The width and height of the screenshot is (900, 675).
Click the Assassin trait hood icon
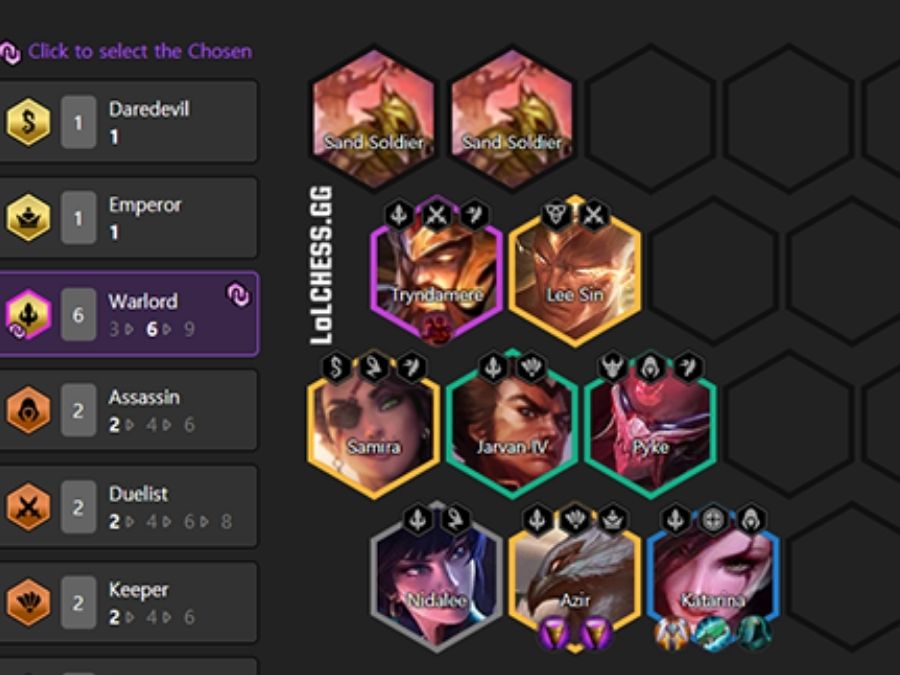click(28, 410)
